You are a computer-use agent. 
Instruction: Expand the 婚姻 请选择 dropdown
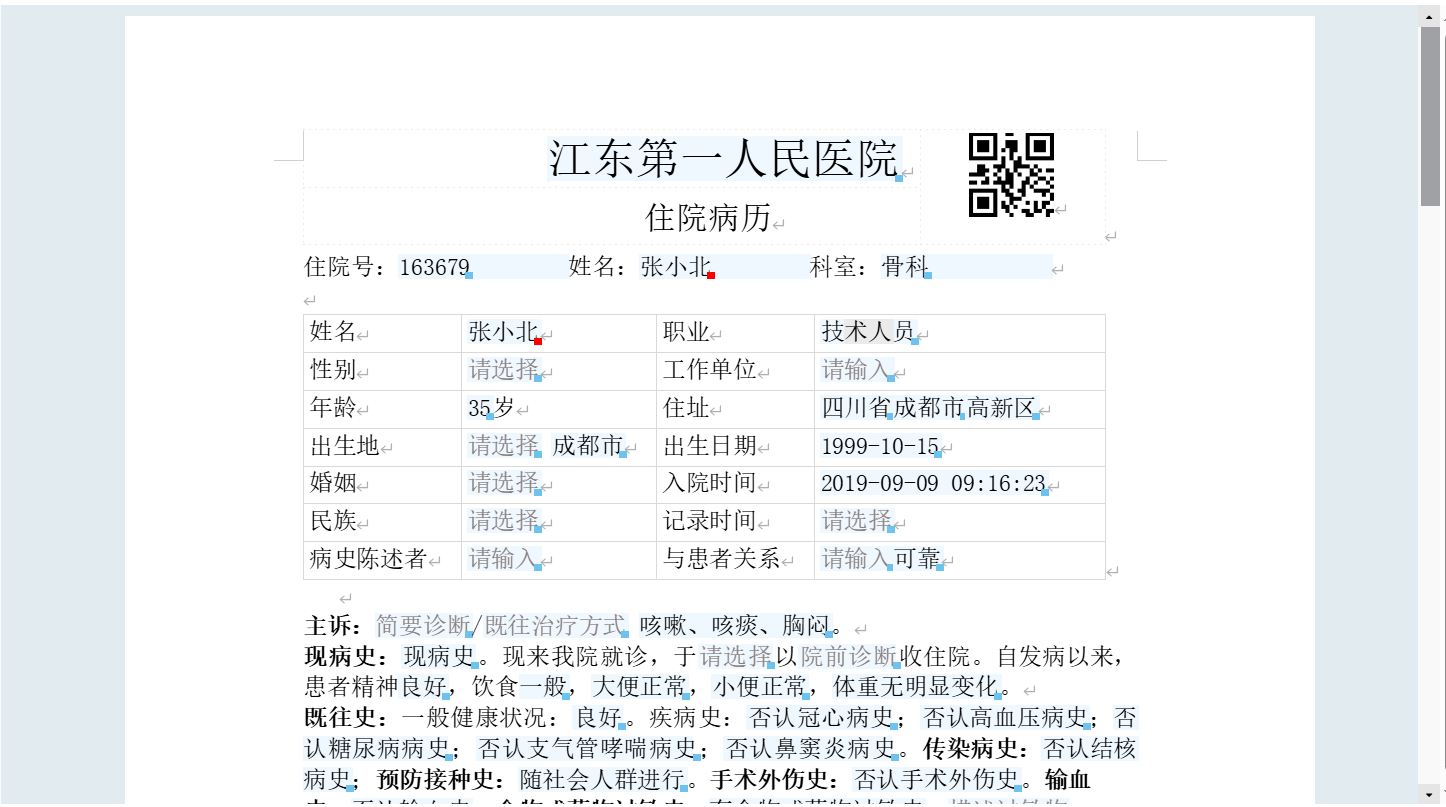503,484
